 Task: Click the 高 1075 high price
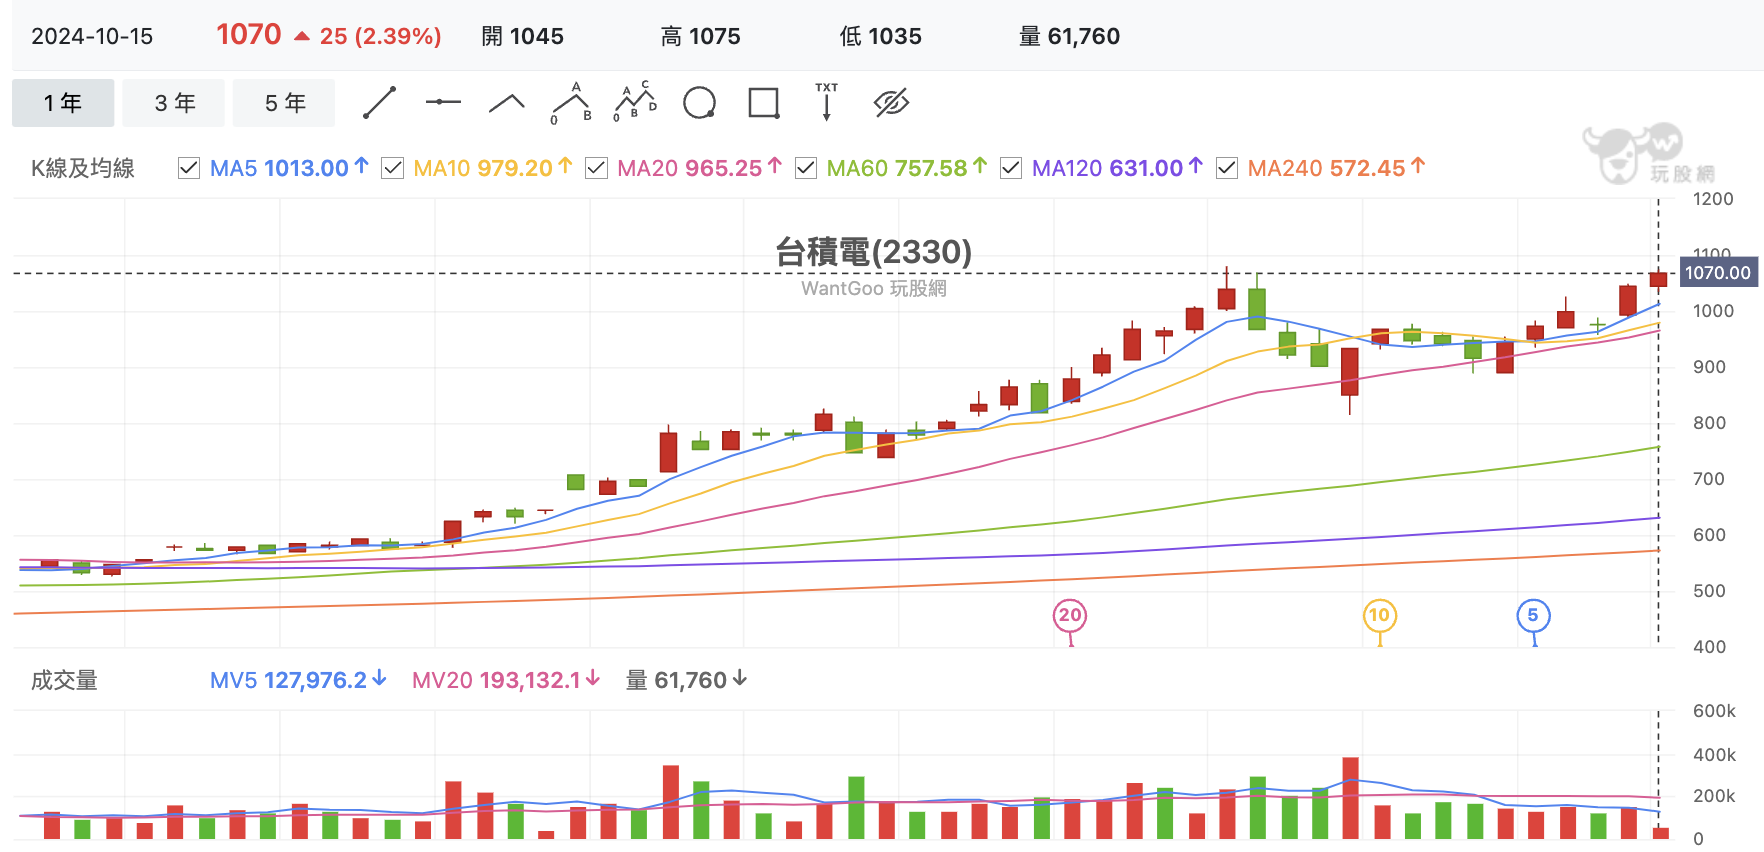(701, 37)
